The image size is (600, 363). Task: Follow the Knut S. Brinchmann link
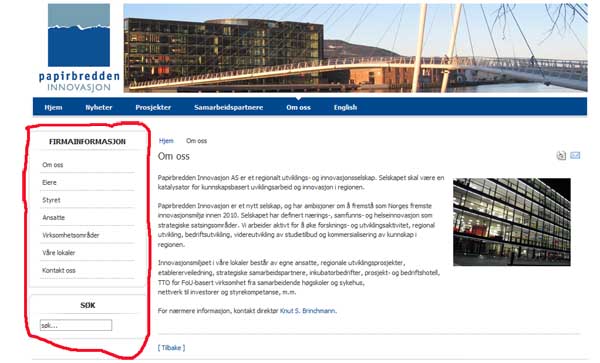pyautogui.click(x=308, y=311)
